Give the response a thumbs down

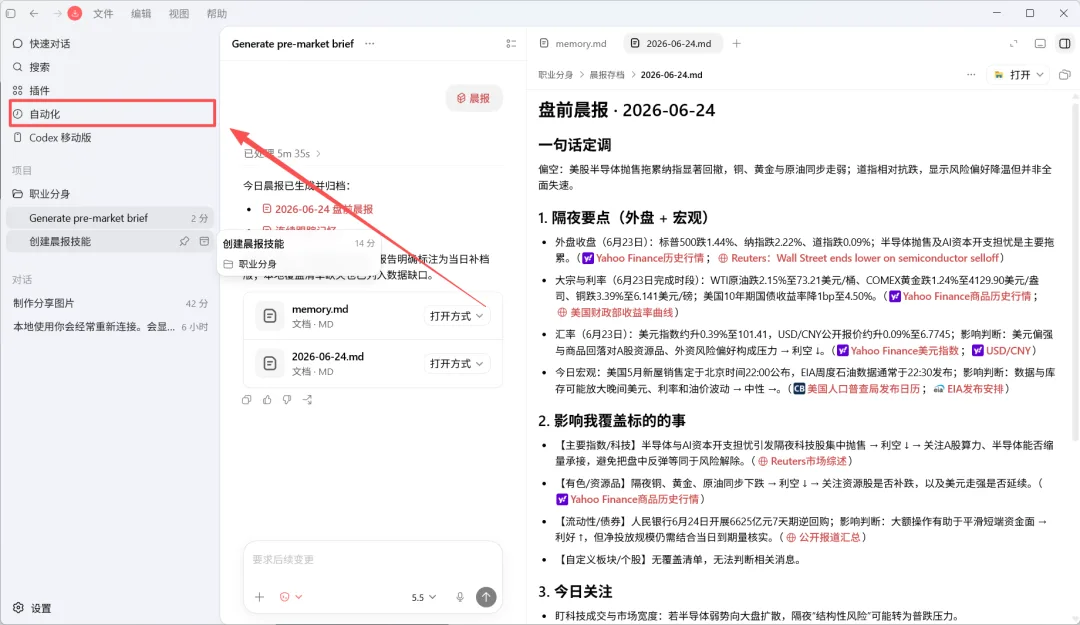(x=287, y=400)
